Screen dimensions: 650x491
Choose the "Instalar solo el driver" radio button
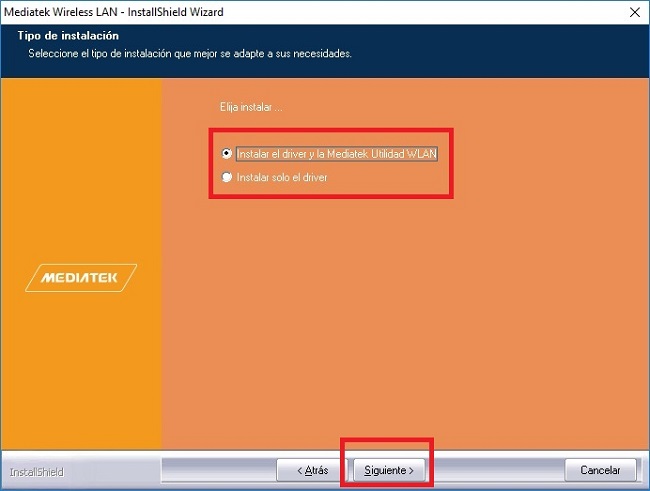[227, 177]
